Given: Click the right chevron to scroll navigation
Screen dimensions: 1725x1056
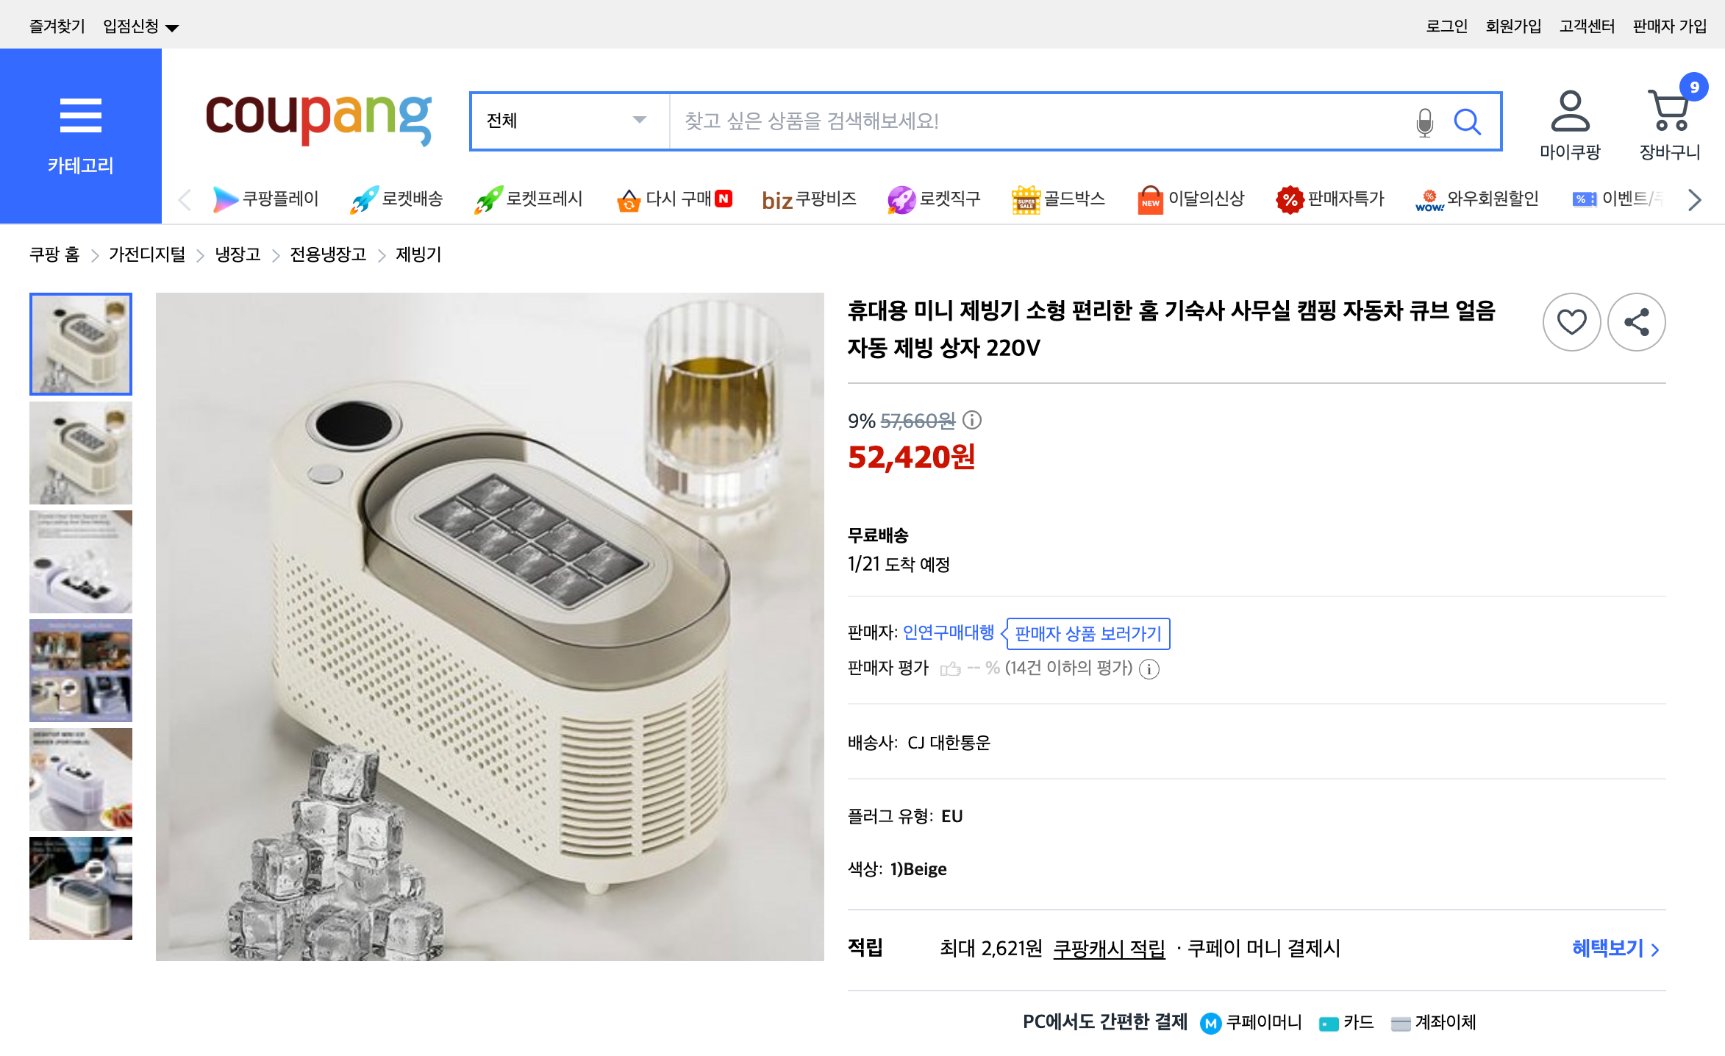Looking at the screenshot, I should [1695, 198].
